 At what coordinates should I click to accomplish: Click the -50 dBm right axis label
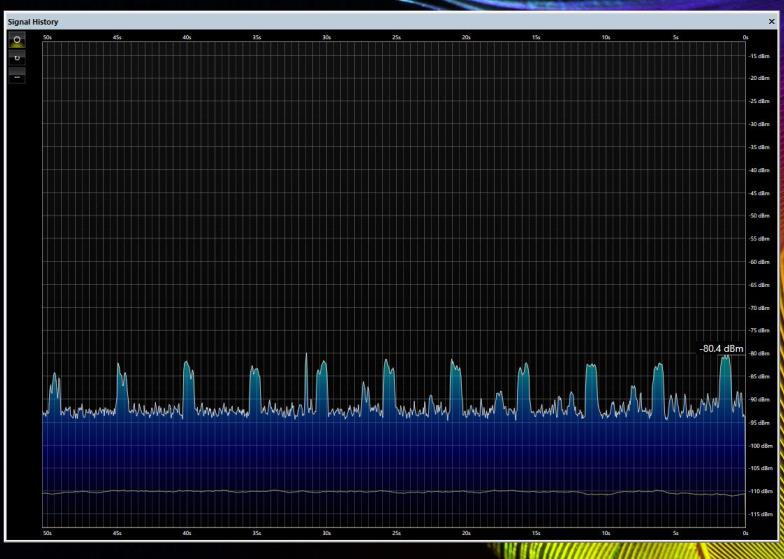759,216
